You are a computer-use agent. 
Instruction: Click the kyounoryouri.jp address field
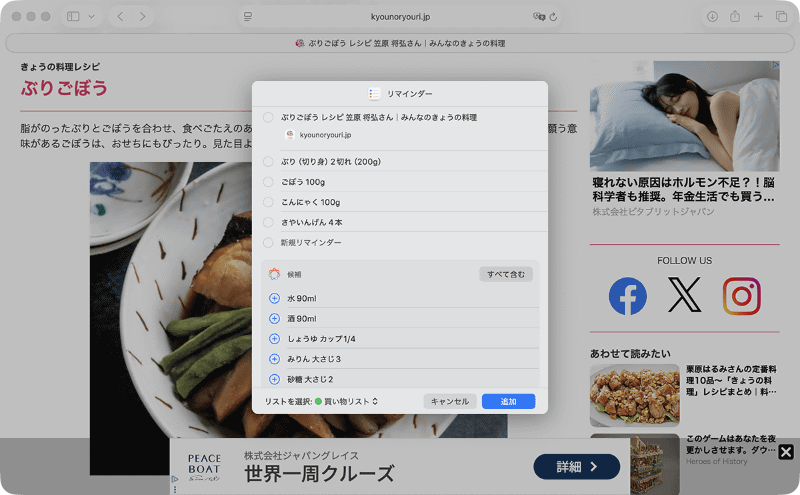(x=401, y=16)
